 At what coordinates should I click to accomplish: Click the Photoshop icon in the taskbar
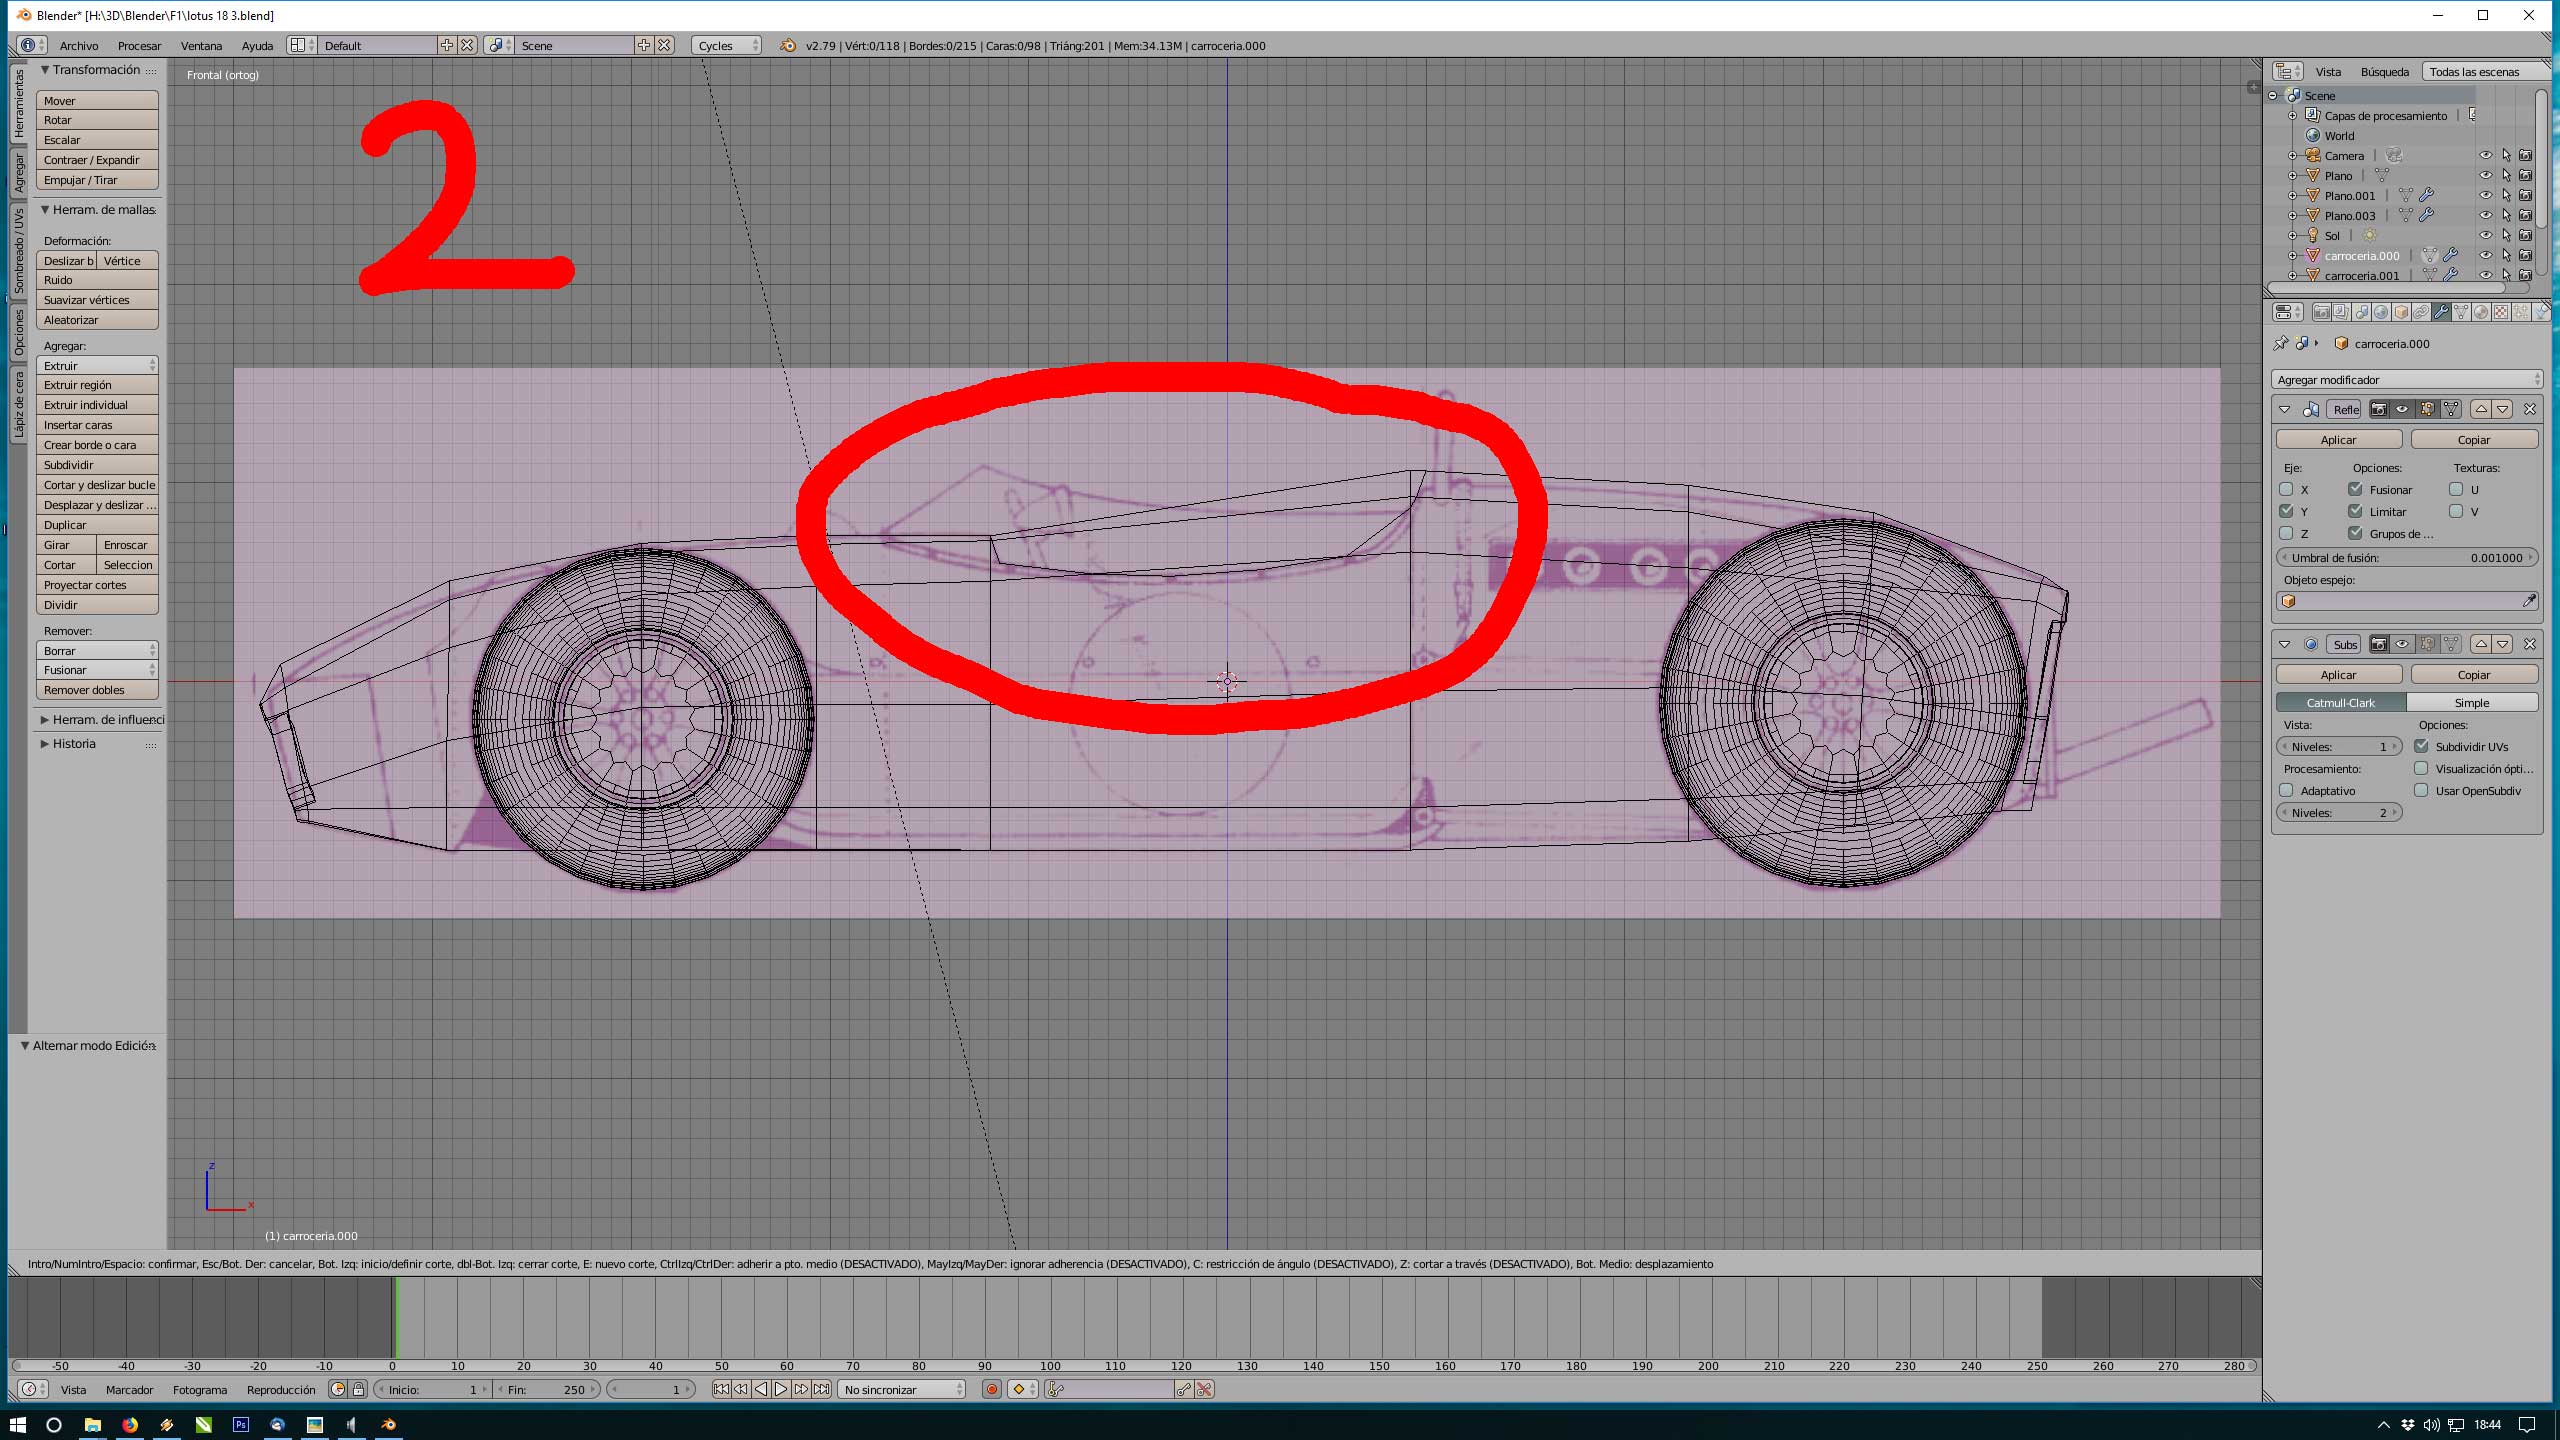pos(241,1424)
